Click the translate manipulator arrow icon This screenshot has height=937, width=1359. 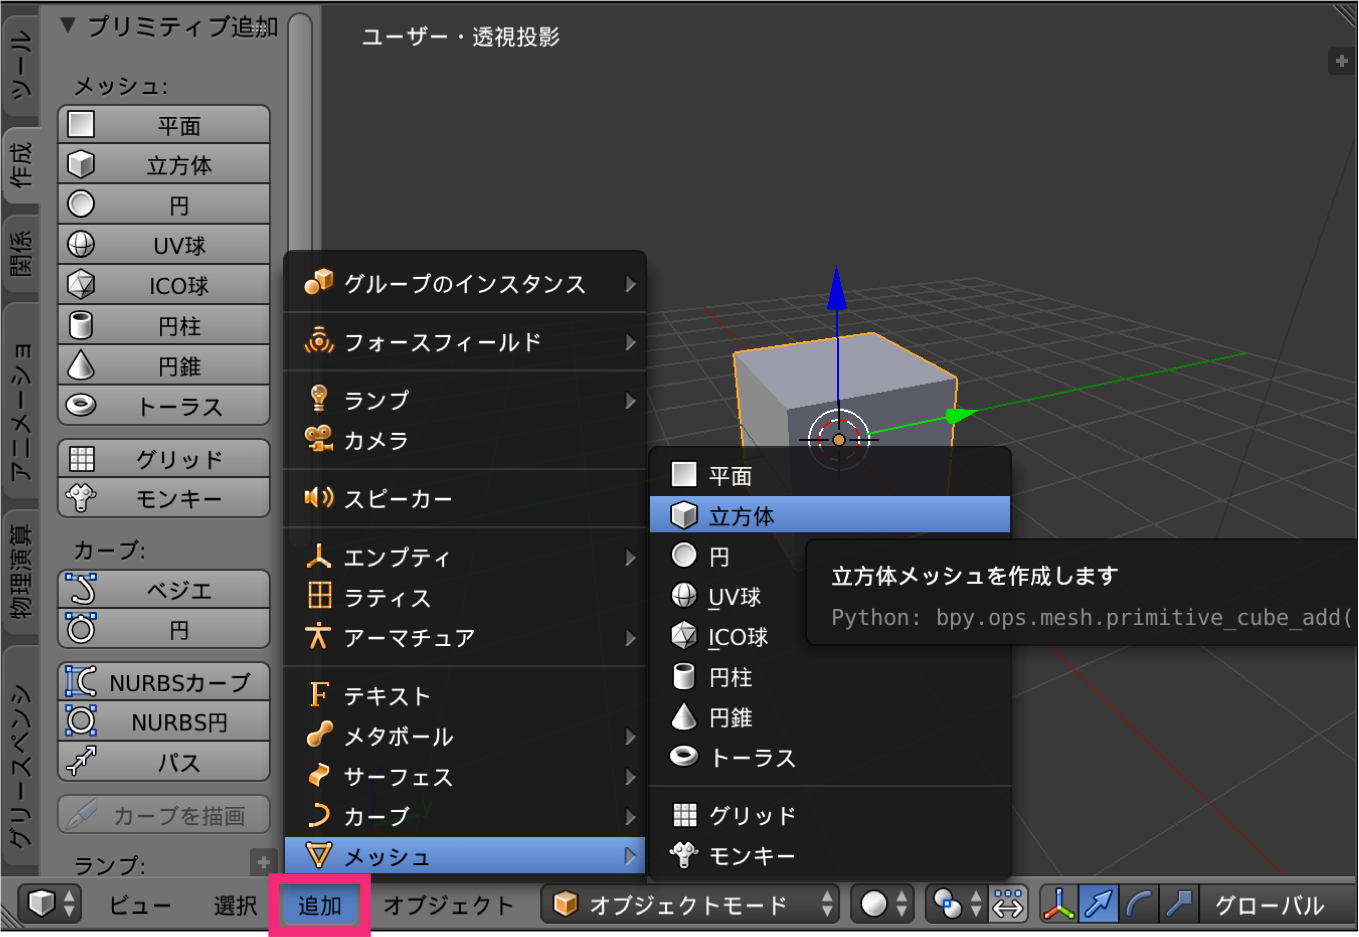(1099, 905)
